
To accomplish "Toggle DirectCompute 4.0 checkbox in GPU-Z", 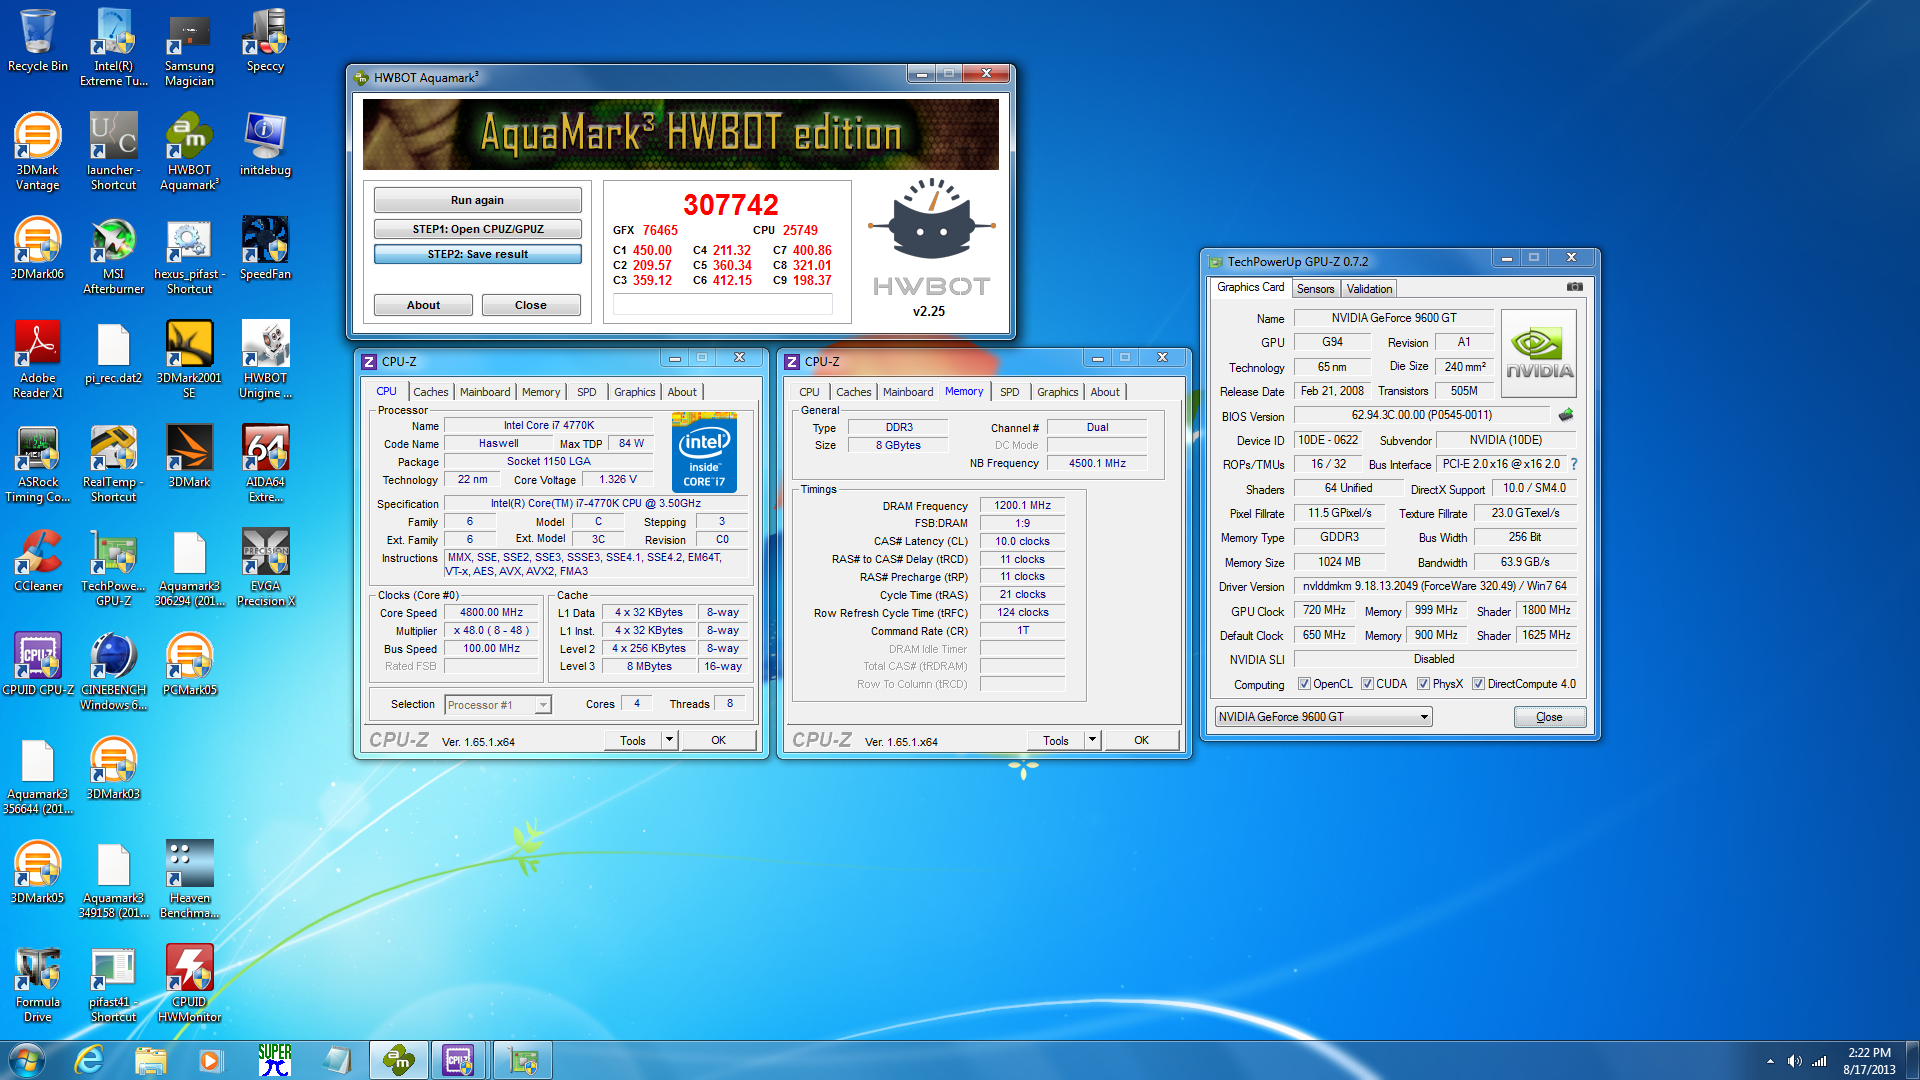I will pos(1478,684).
